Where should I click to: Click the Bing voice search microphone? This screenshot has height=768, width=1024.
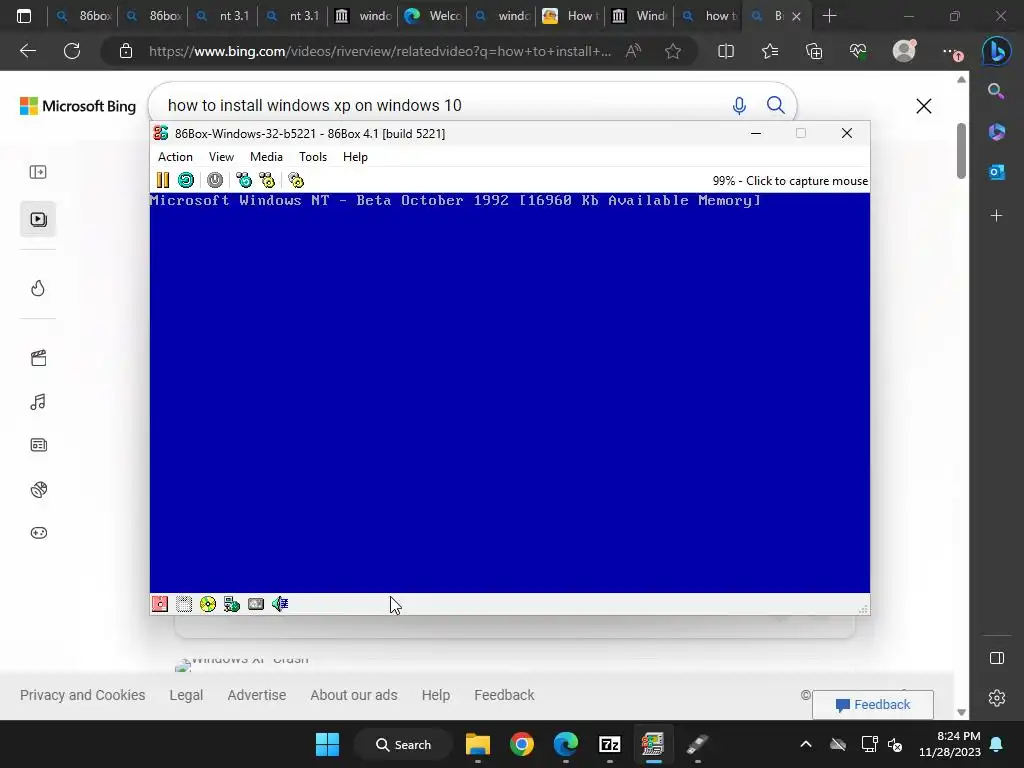[739, 105]
